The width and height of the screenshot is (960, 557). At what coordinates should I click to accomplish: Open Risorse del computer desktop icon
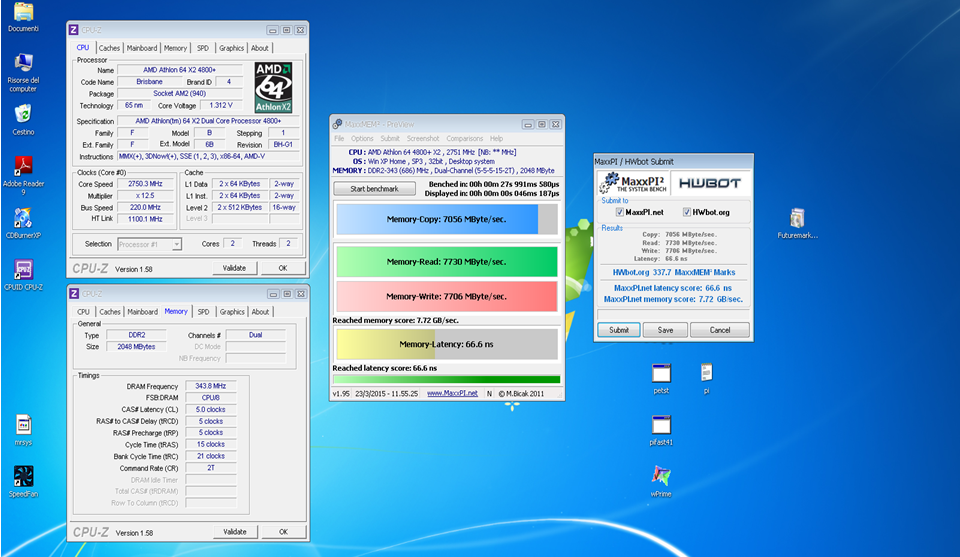tap(23, 72)
